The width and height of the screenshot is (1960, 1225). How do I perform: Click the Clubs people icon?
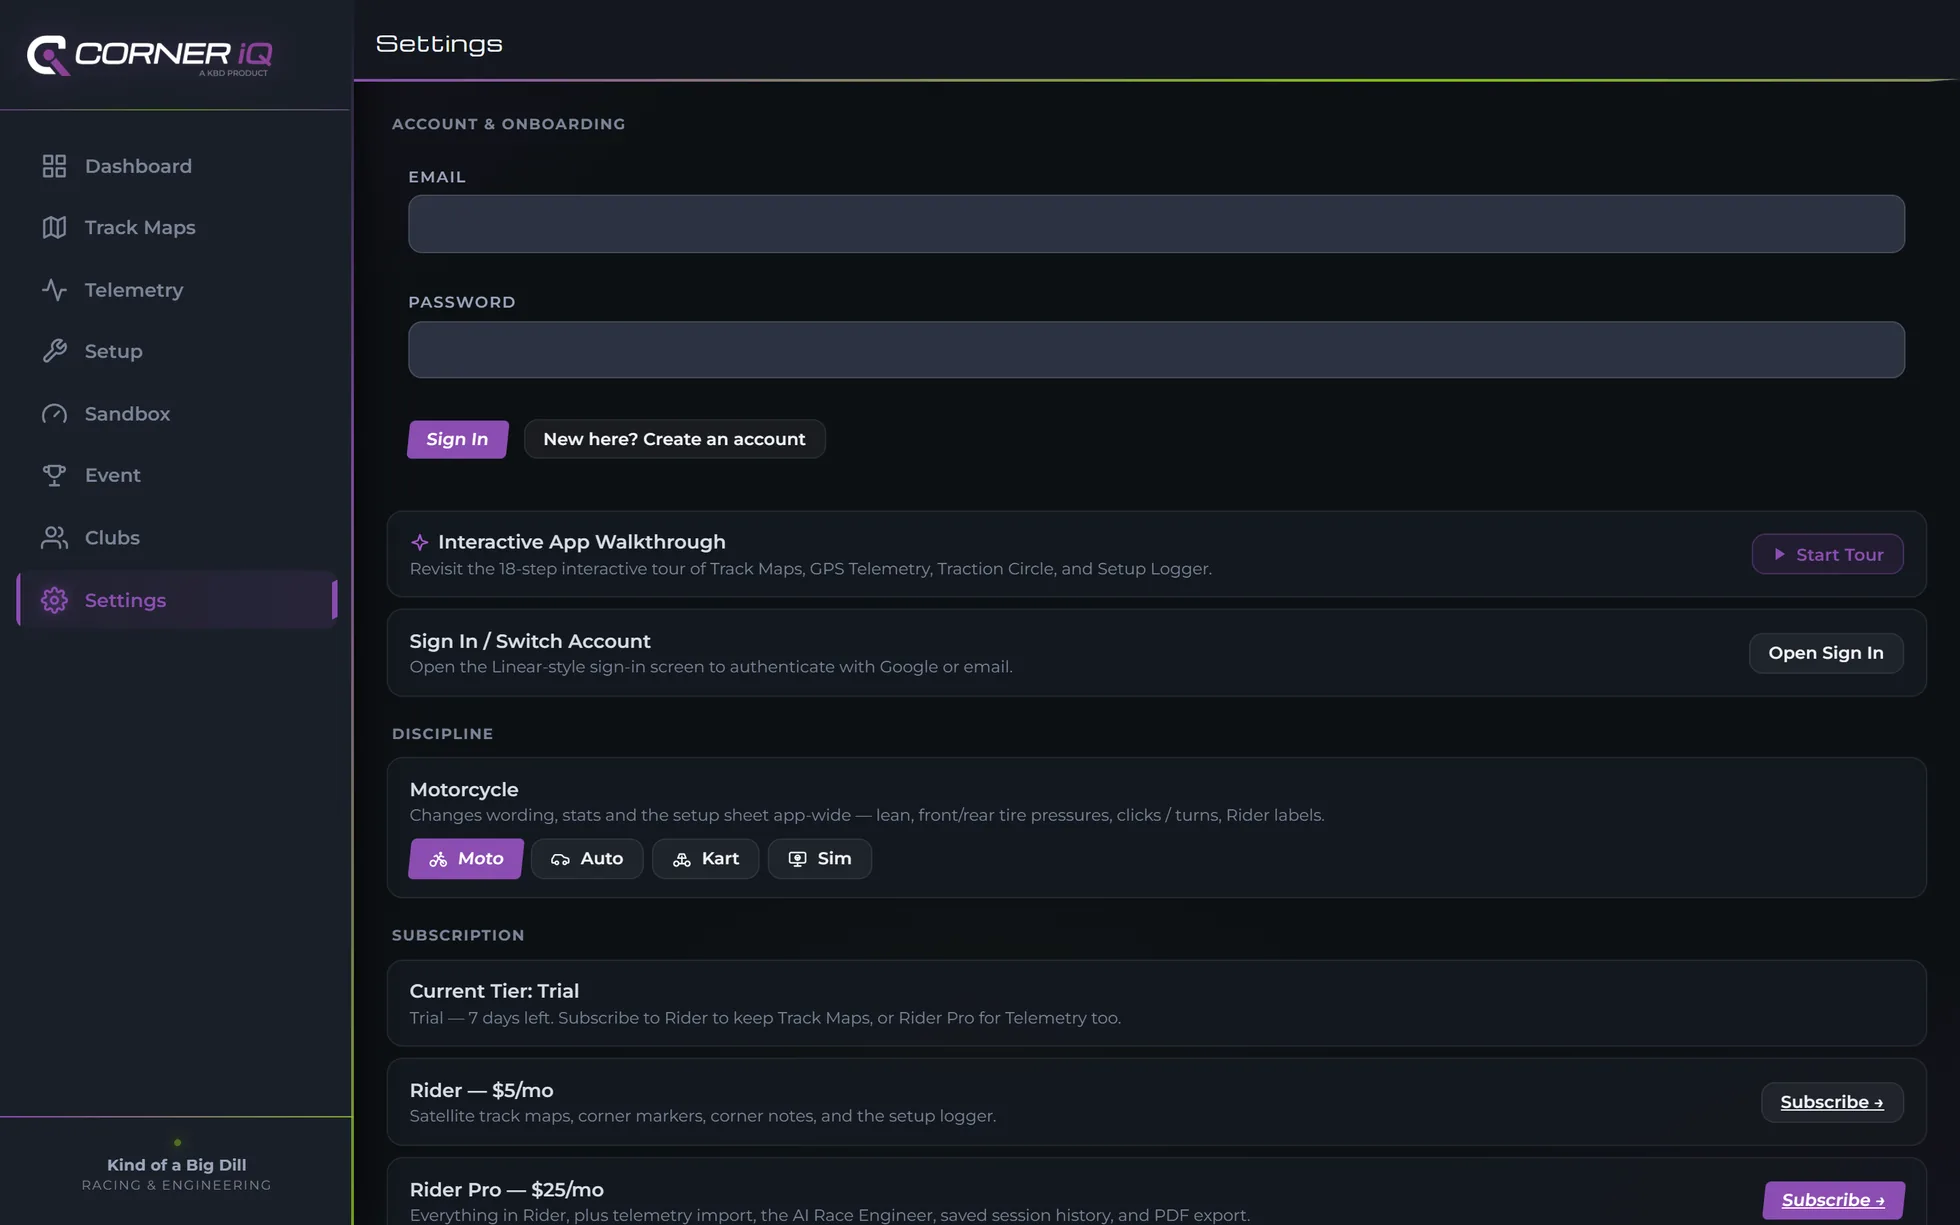point(54,538)
